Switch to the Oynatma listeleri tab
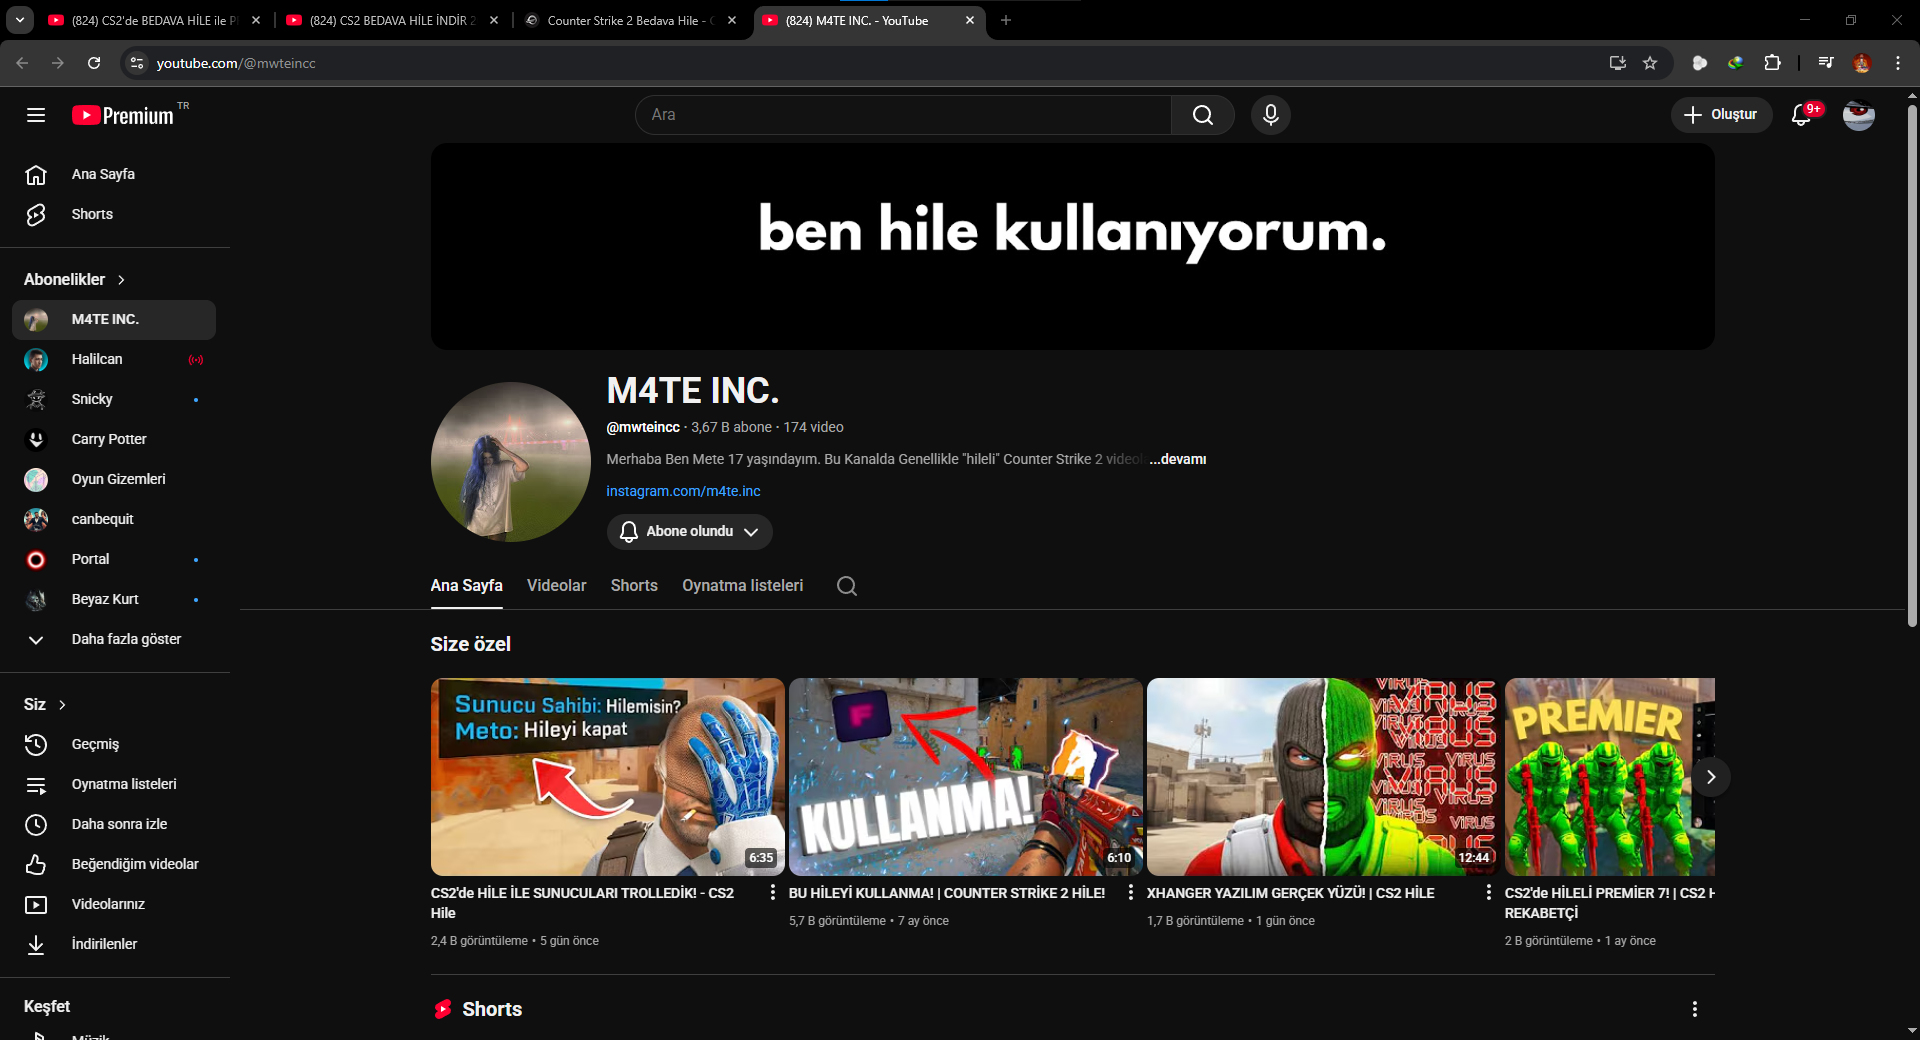 point(742,586)
